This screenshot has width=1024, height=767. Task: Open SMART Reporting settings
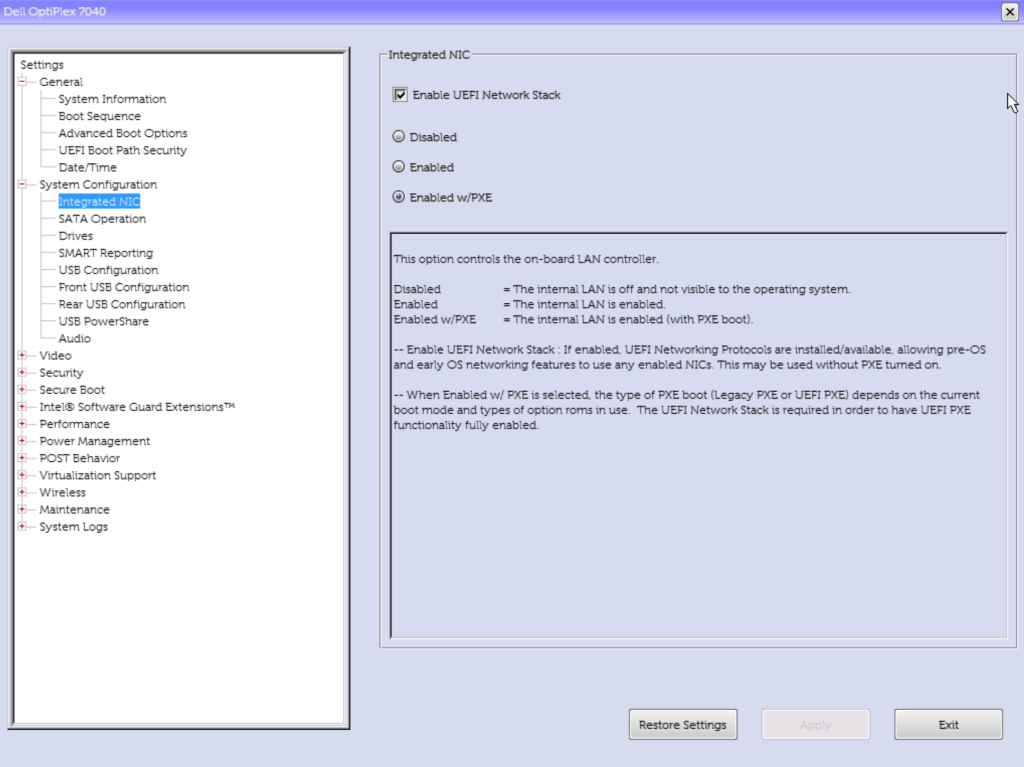(106, 253)
